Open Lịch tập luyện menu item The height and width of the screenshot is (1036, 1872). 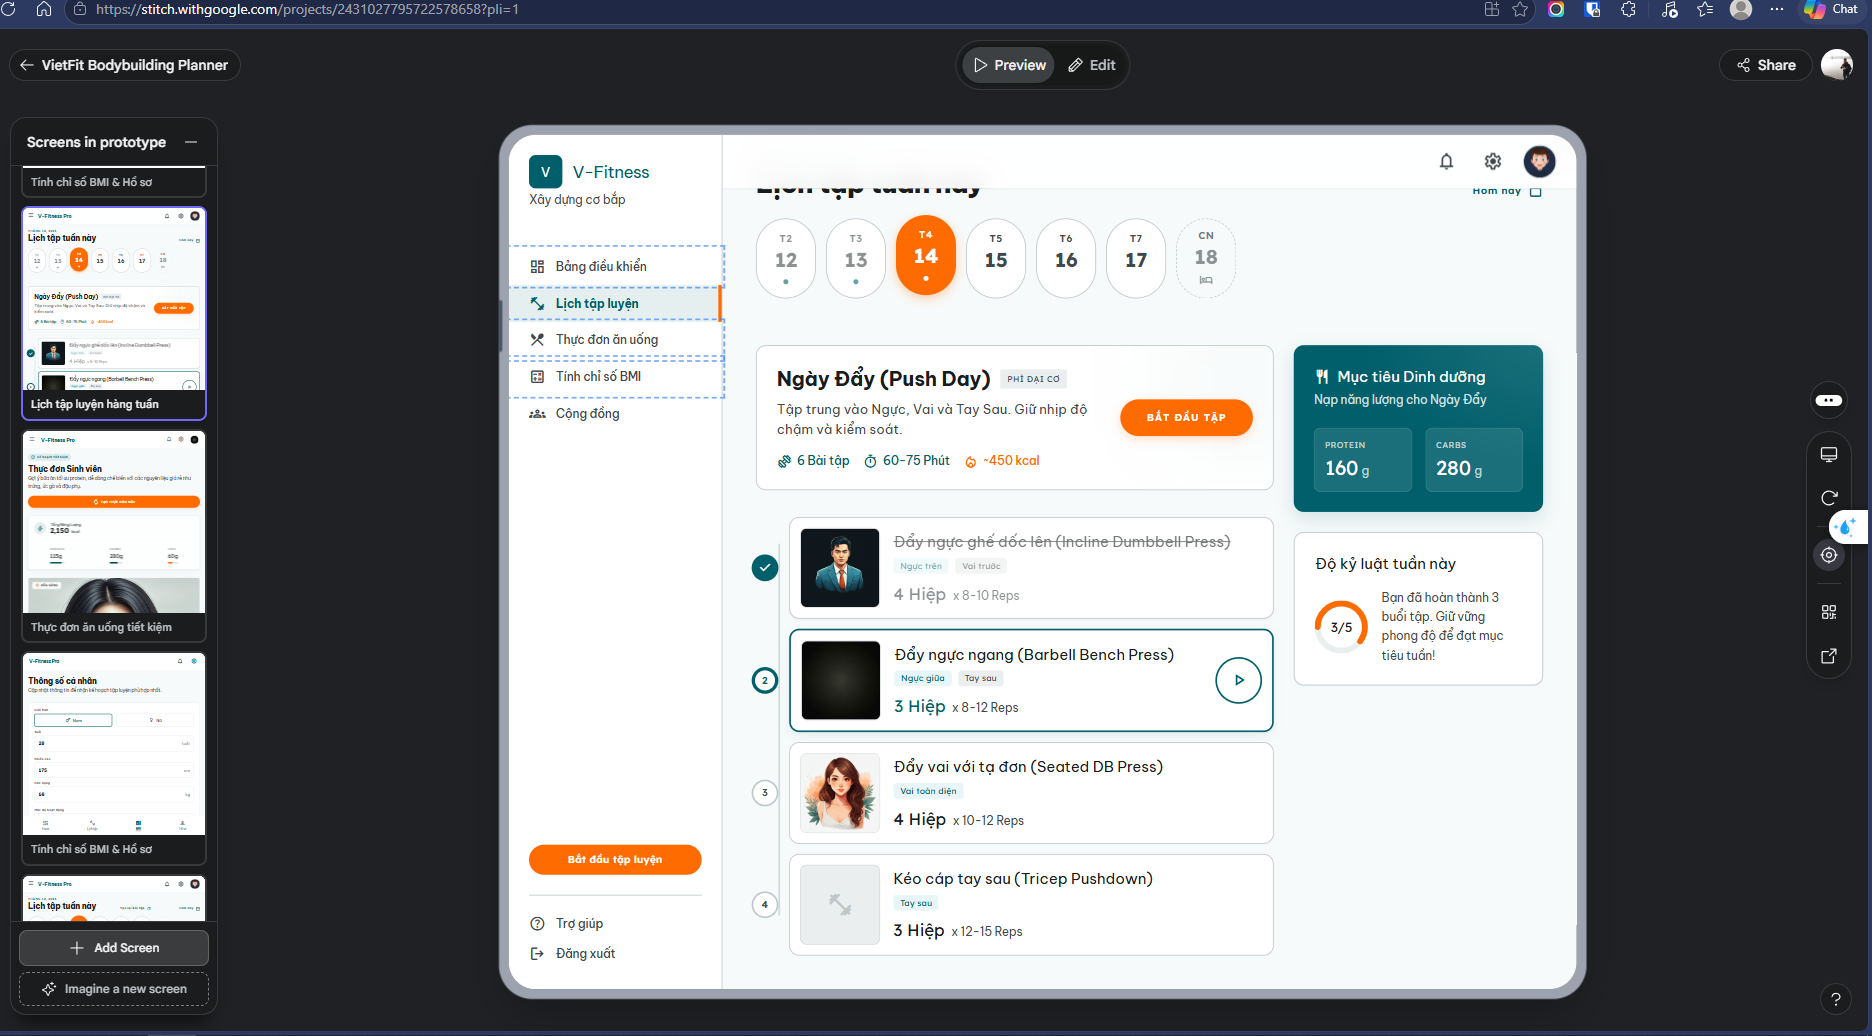[616, 303]
